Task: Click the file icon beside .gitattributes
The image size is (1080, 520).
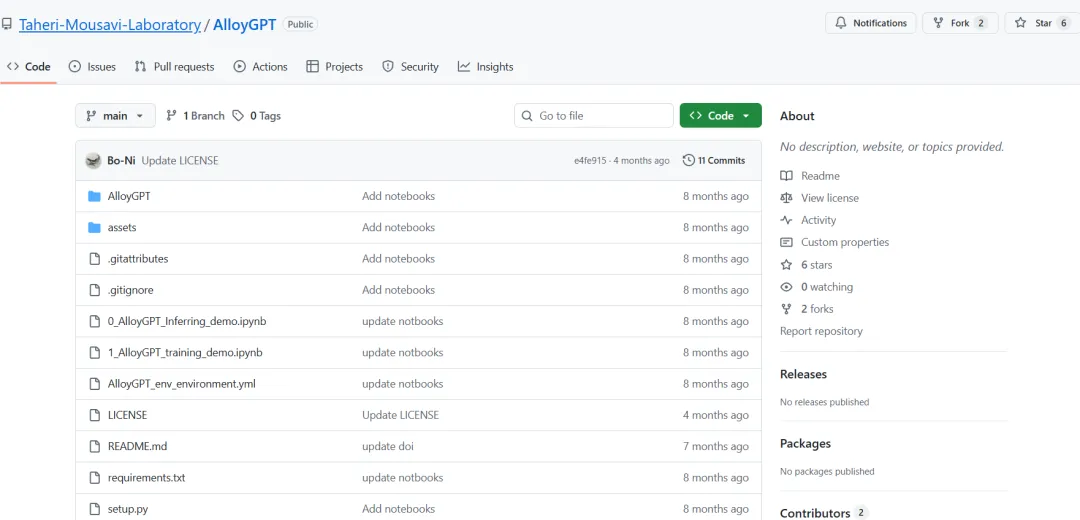Action: pyautogui.click(x=94, y=259)
